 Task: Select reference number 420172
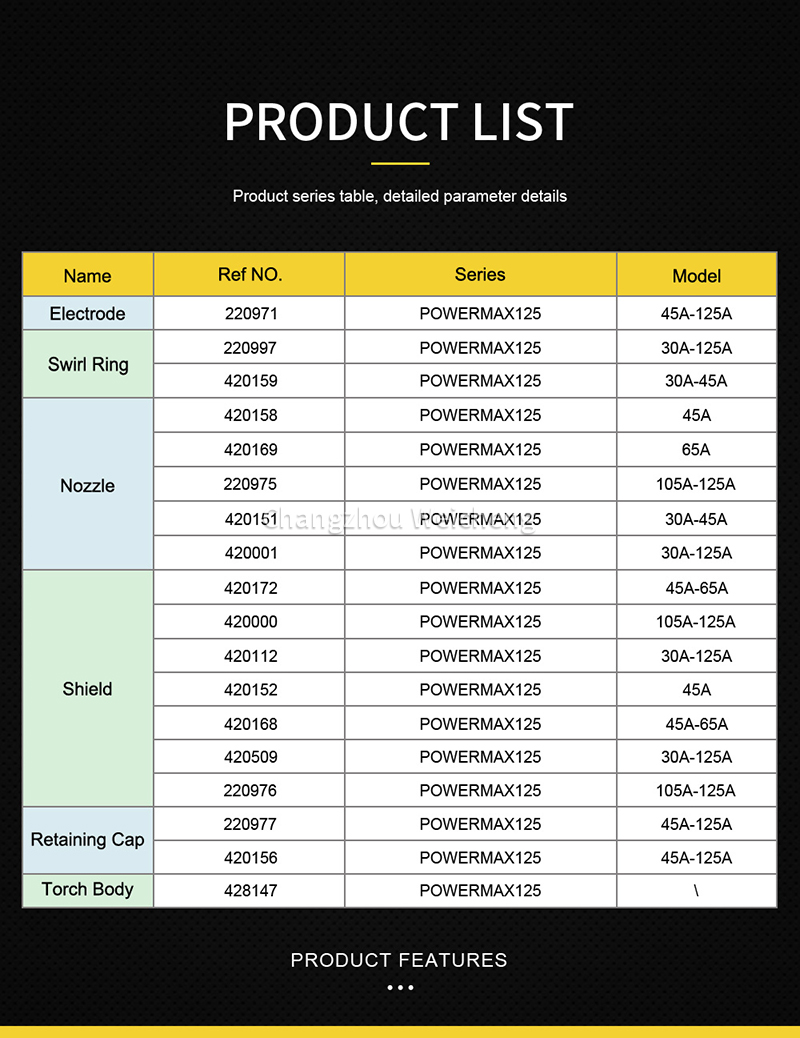point(251,588)
